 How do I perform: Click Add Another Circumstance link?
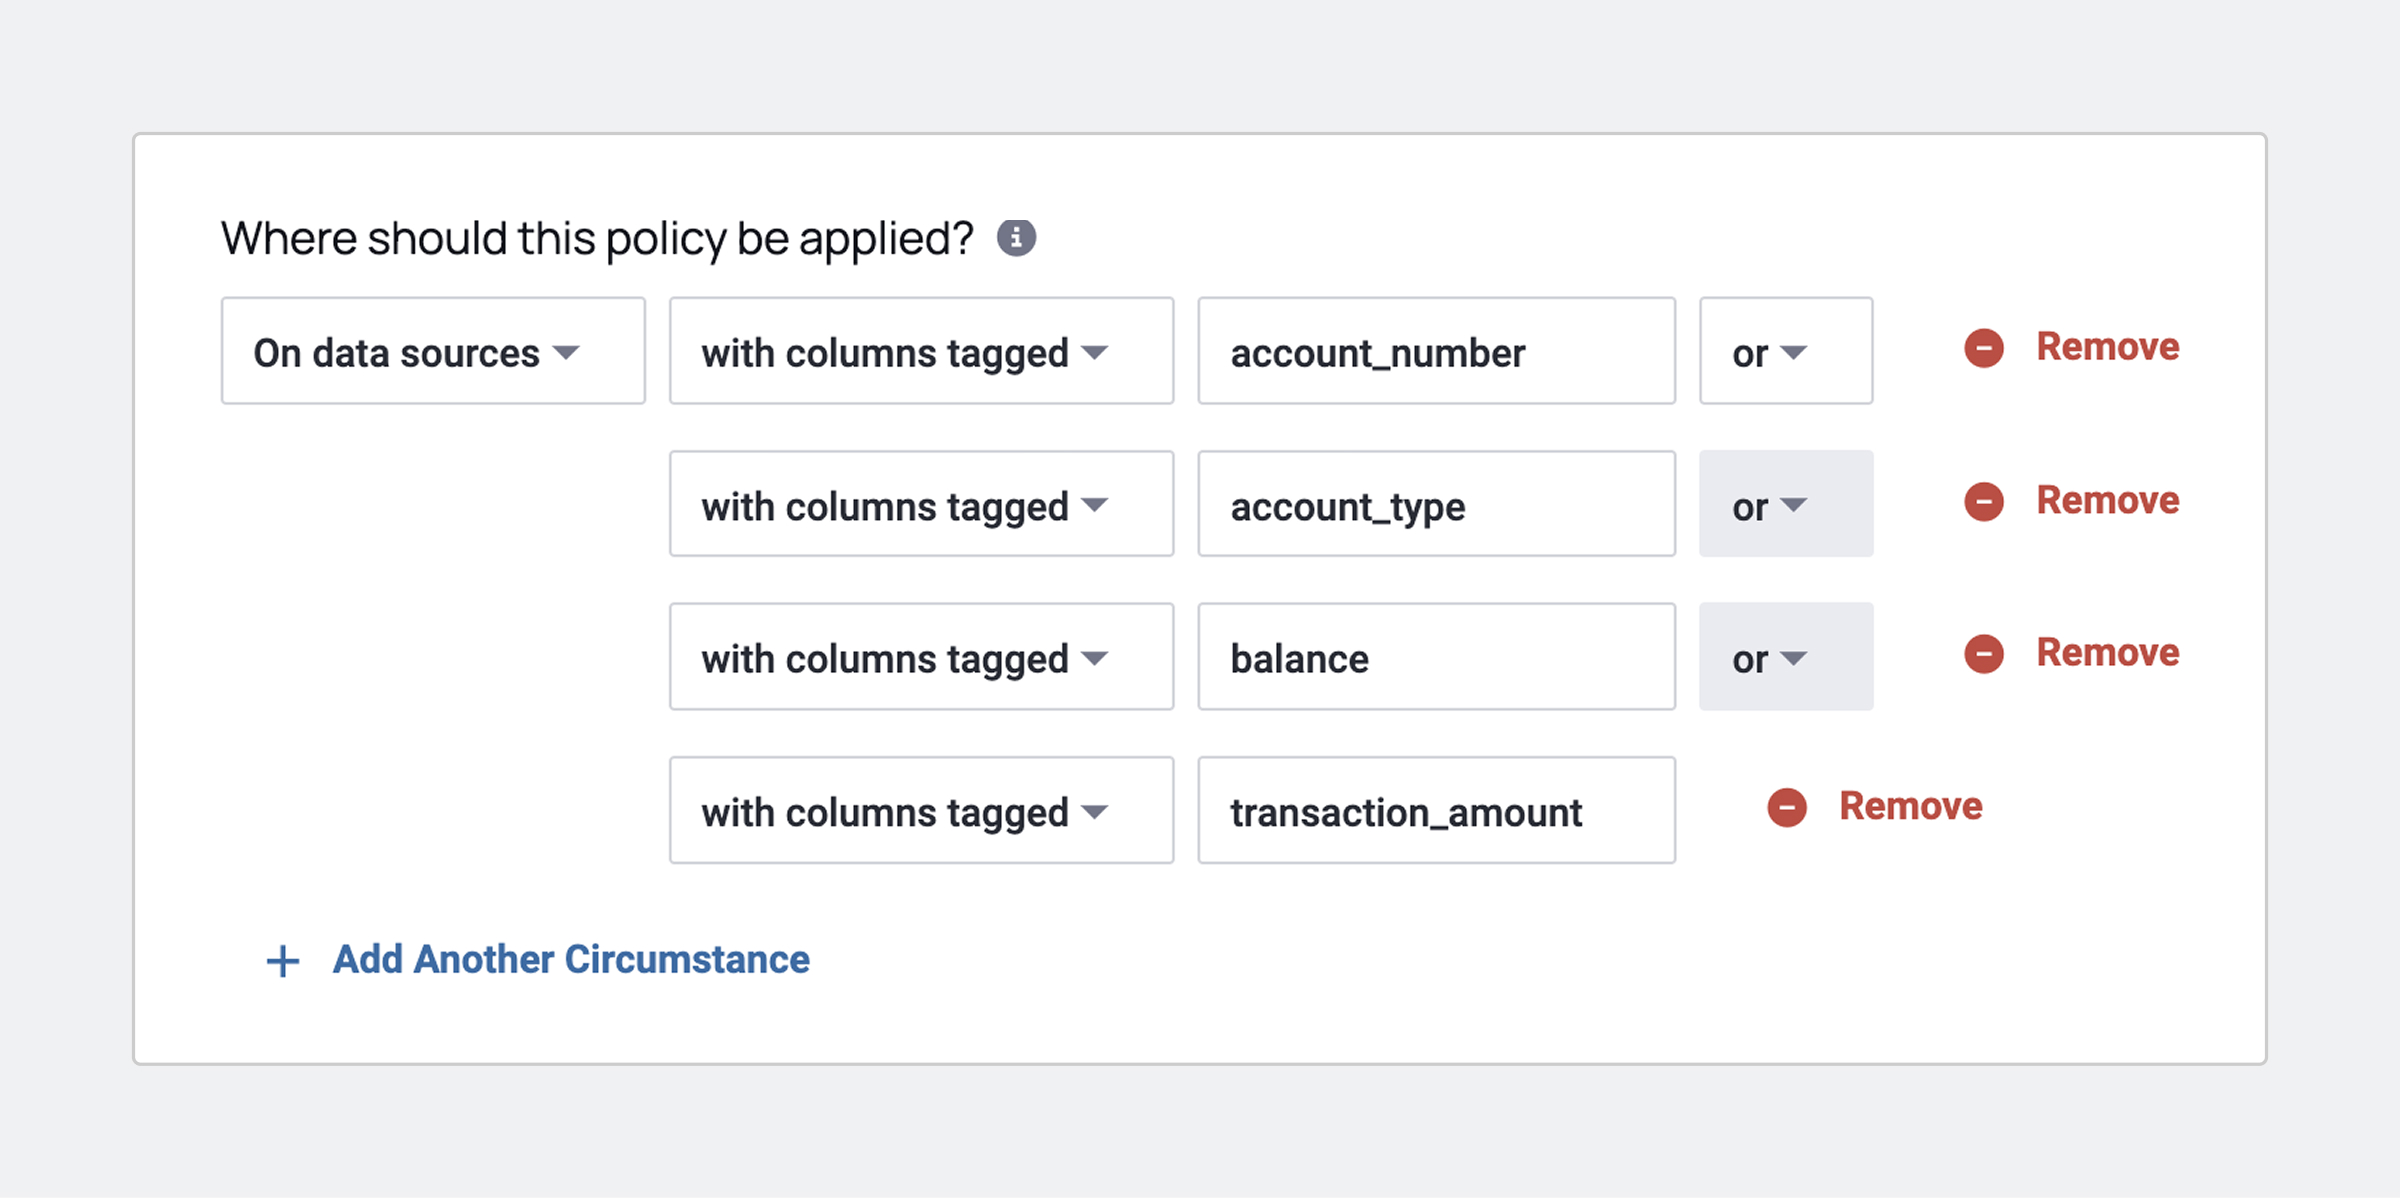coord(571,960)
